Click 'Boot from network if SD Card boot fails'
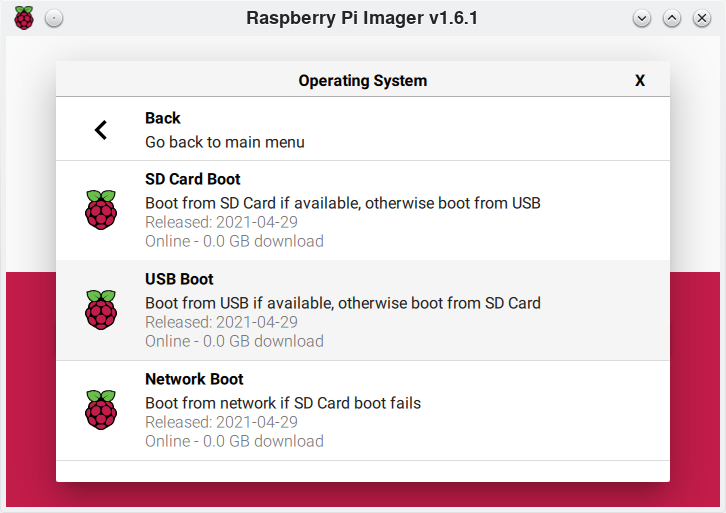 (x=283, y=403)
